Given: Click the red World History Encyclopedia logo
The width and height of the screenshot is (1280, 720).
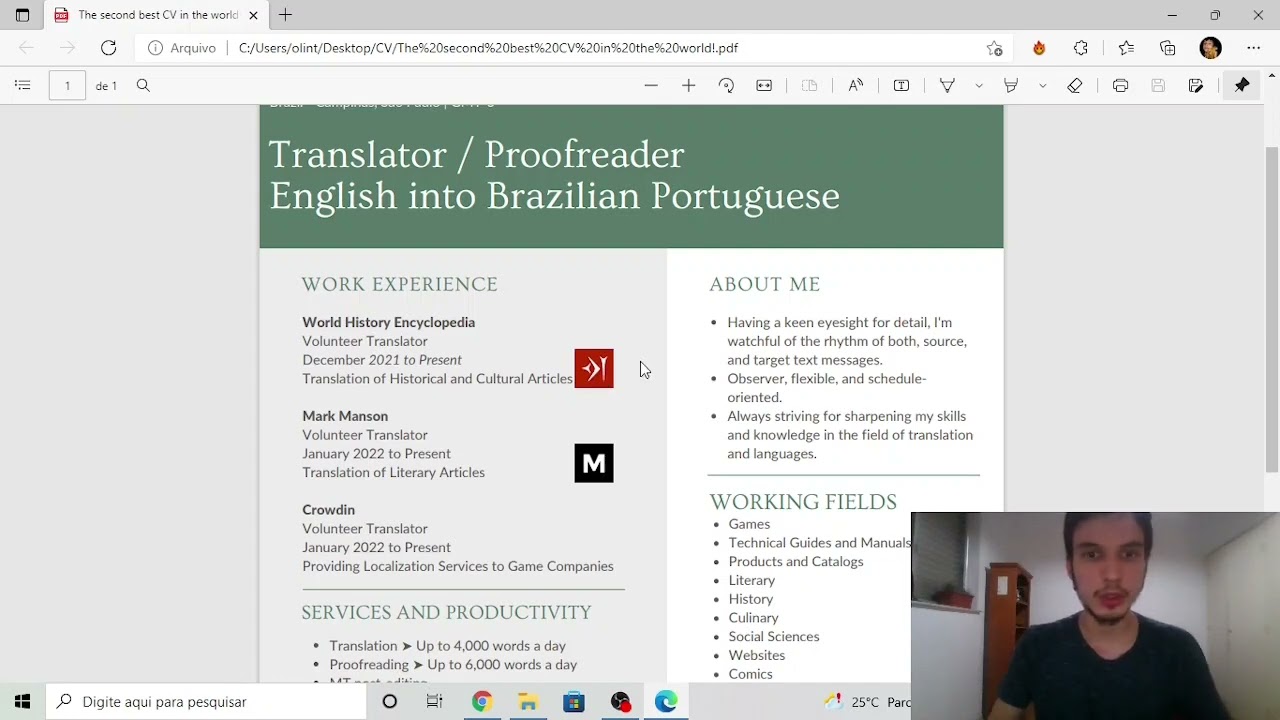Looking at the screenshot, I should point(594,369).
